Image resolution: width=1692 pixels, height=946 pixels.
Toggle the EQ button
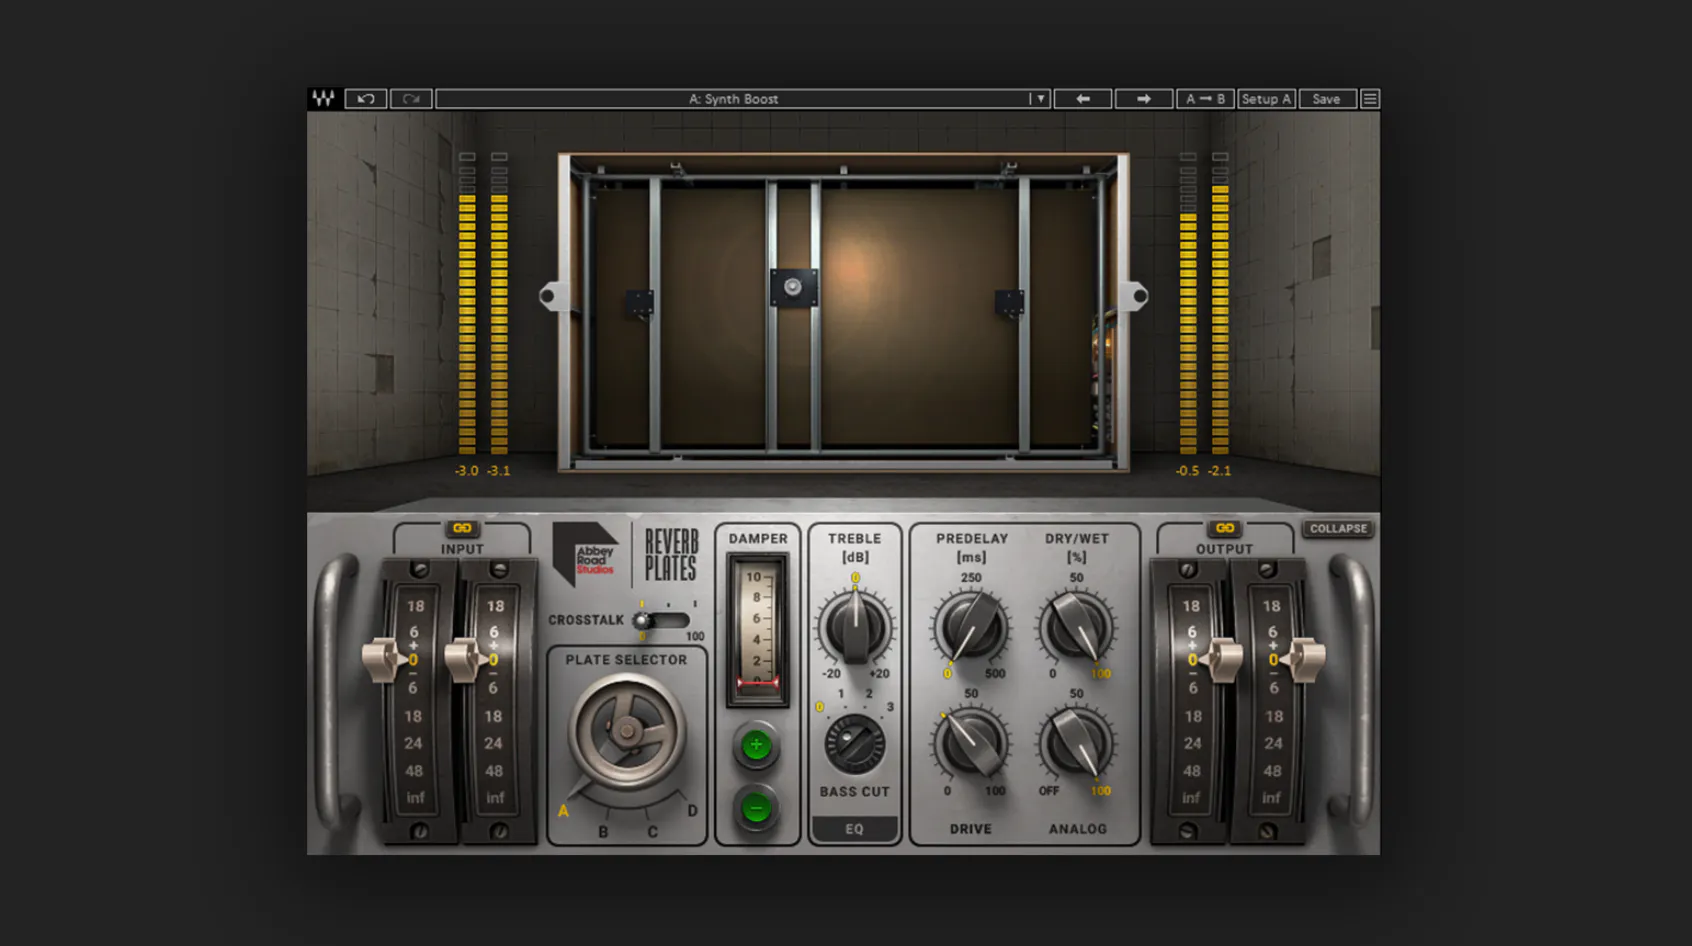point(854,829)
